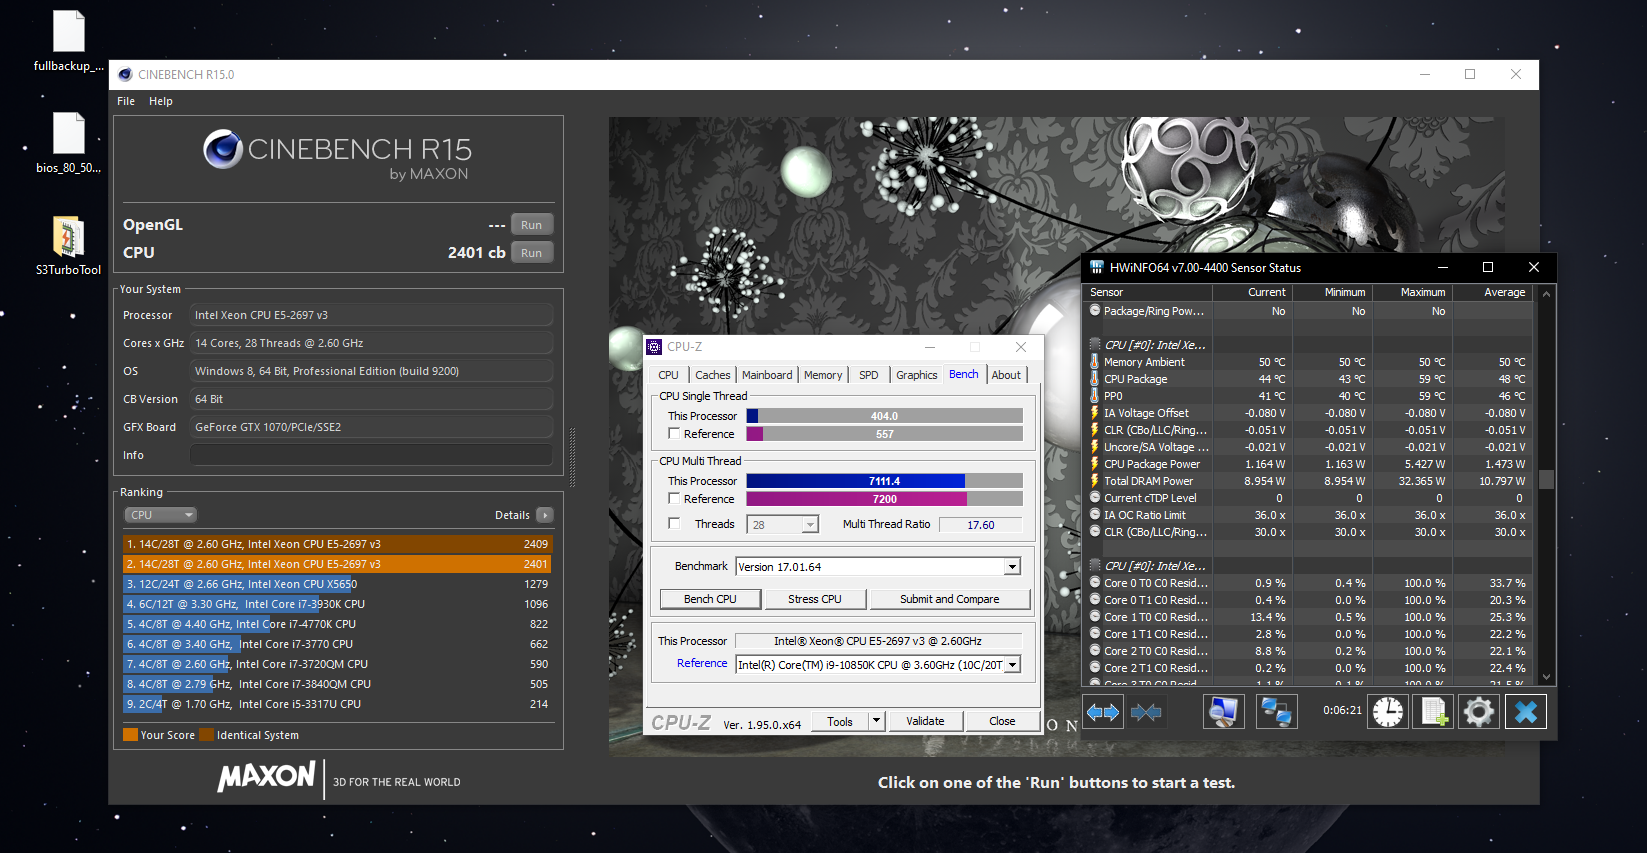1647x853 pixels.
Task: Click the blue X icon in HWiNFO toolbar
Action: click(x=1526, y=712)
